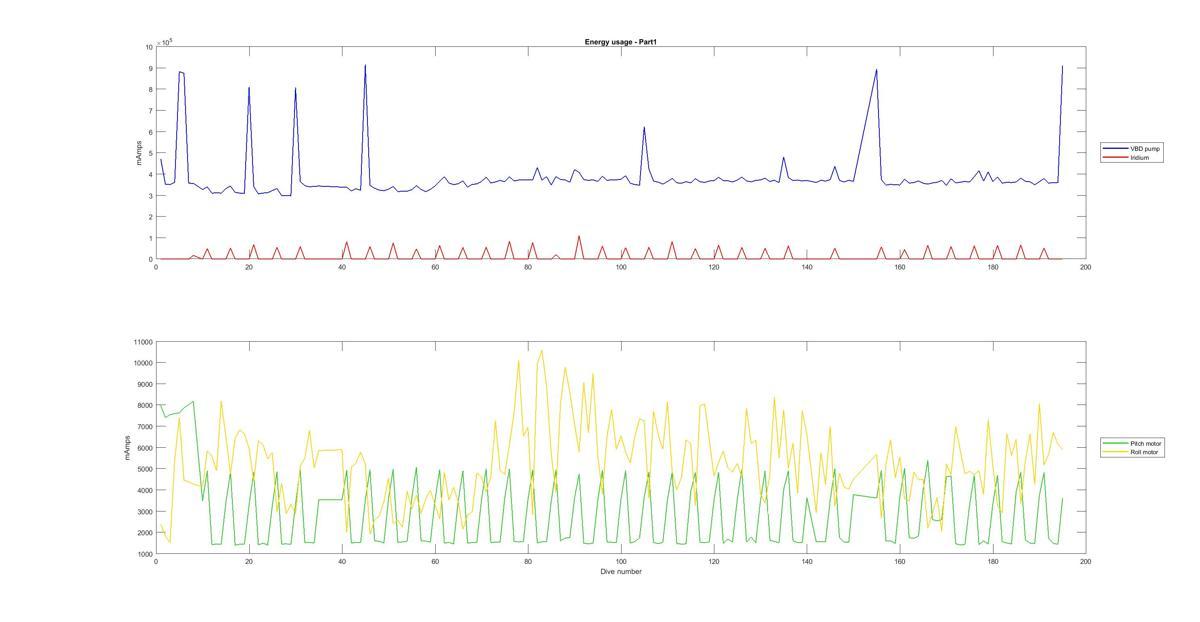Screen dimensions: 1200x622
Task: Click the '10000' y-axis tick label
Action: (141, 364)
